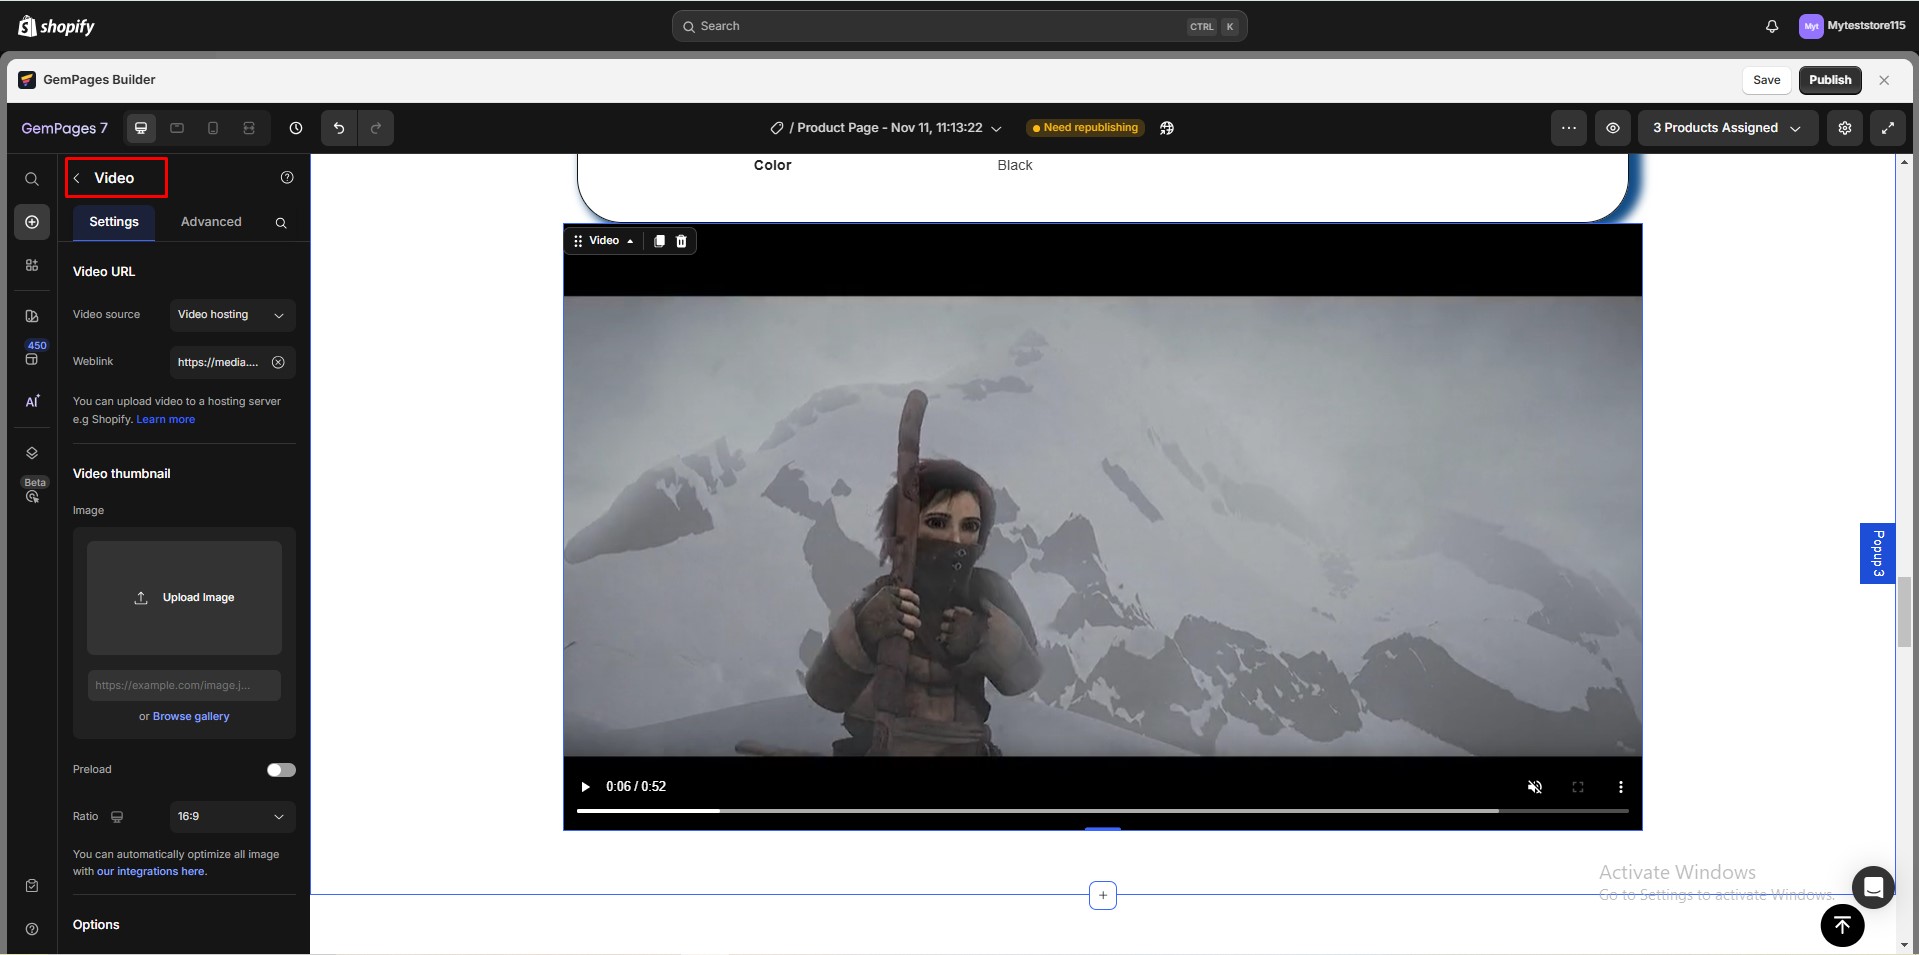
Task: Open the Video source dropdown
Action: pos(231,314)
